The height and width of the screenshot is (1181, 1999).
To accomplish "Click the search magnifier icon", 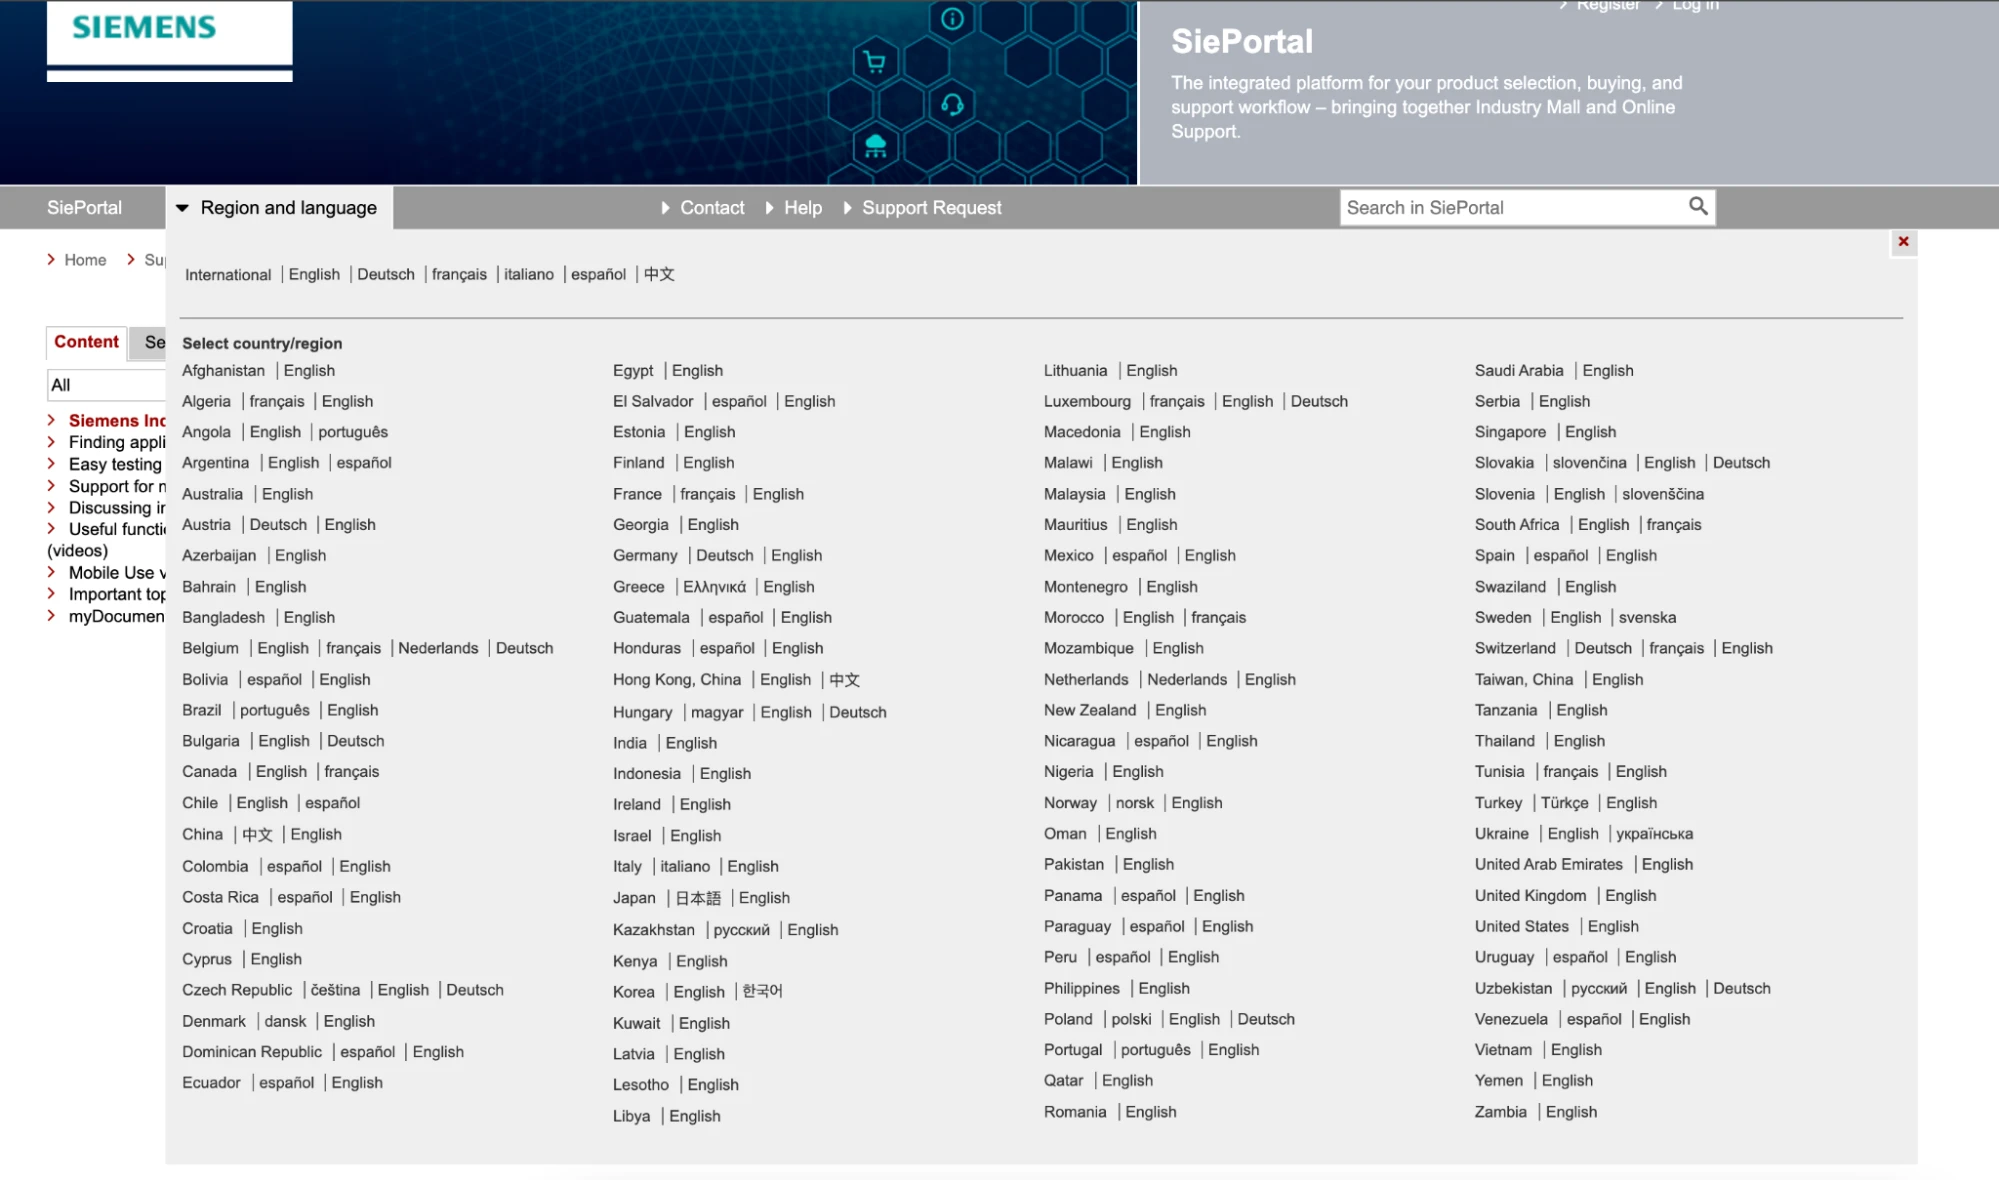I will 1697,207.
